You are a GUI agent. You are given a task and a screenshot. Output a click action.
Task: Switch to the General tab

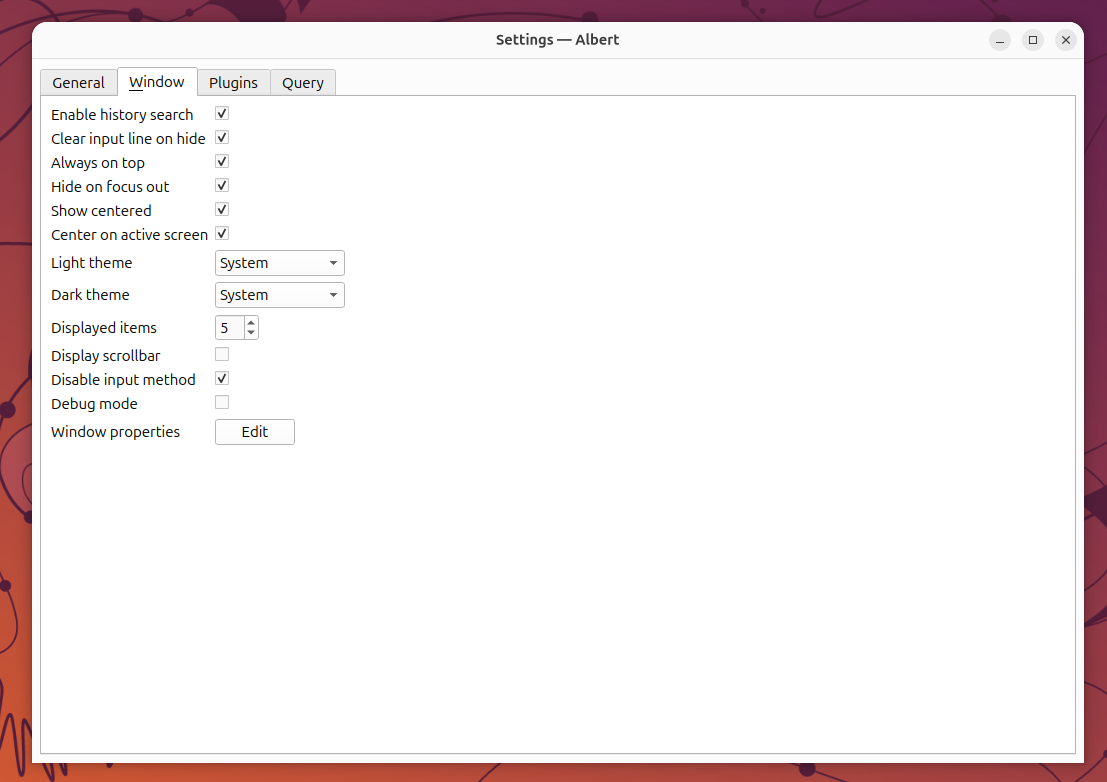point(78,83)
